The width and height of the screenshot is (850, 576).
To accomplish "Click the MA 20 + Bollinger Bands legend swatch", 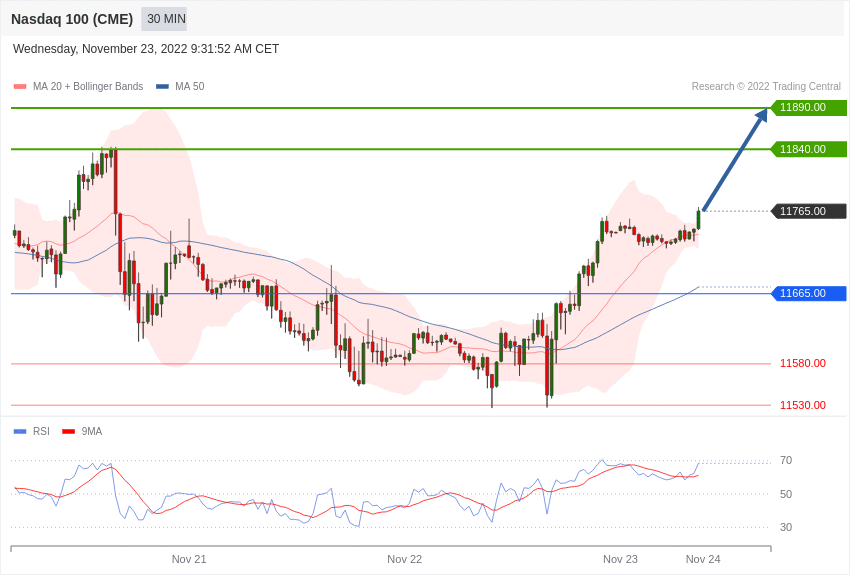I will (20, 87).
